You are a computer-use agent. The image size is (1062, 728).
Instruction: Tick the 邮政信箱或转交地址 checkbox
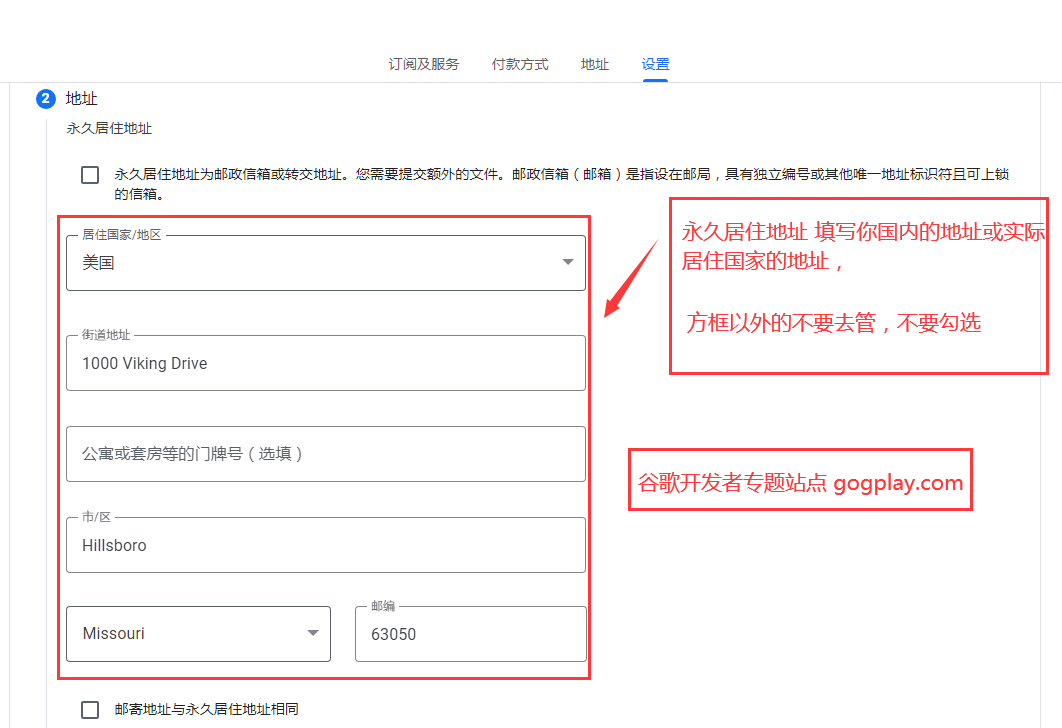tap(90, 175)
